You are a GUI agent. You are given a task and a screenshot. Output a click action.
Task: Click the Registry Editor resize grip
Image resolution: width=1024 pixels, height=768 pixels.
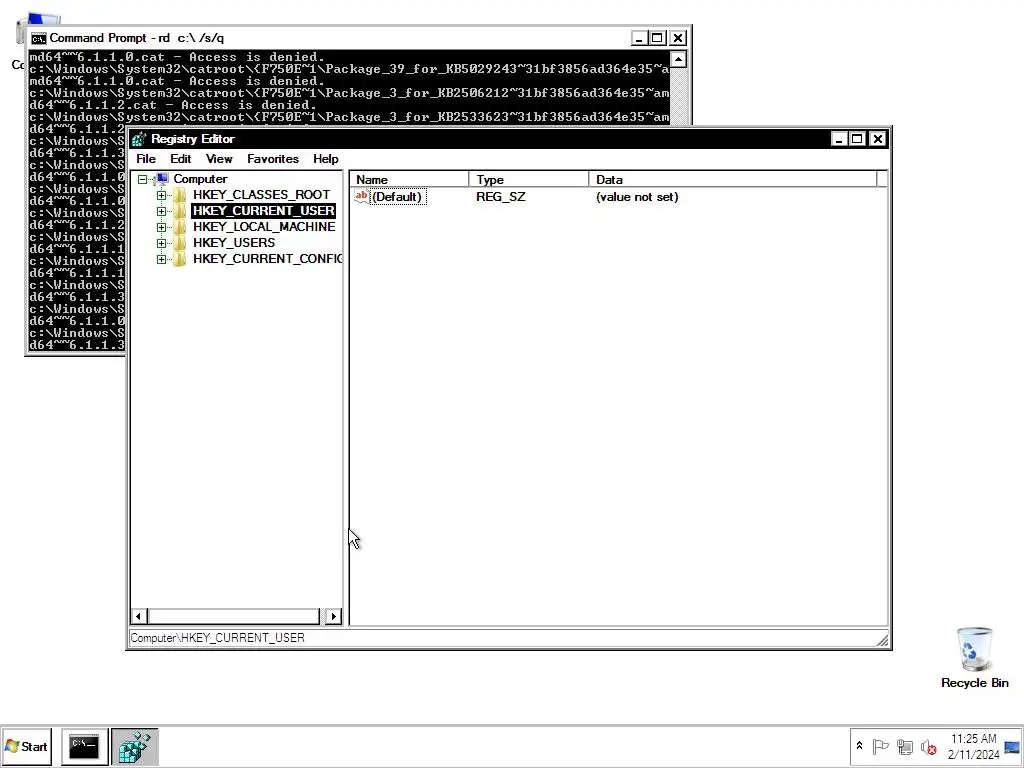coord(882,641)
